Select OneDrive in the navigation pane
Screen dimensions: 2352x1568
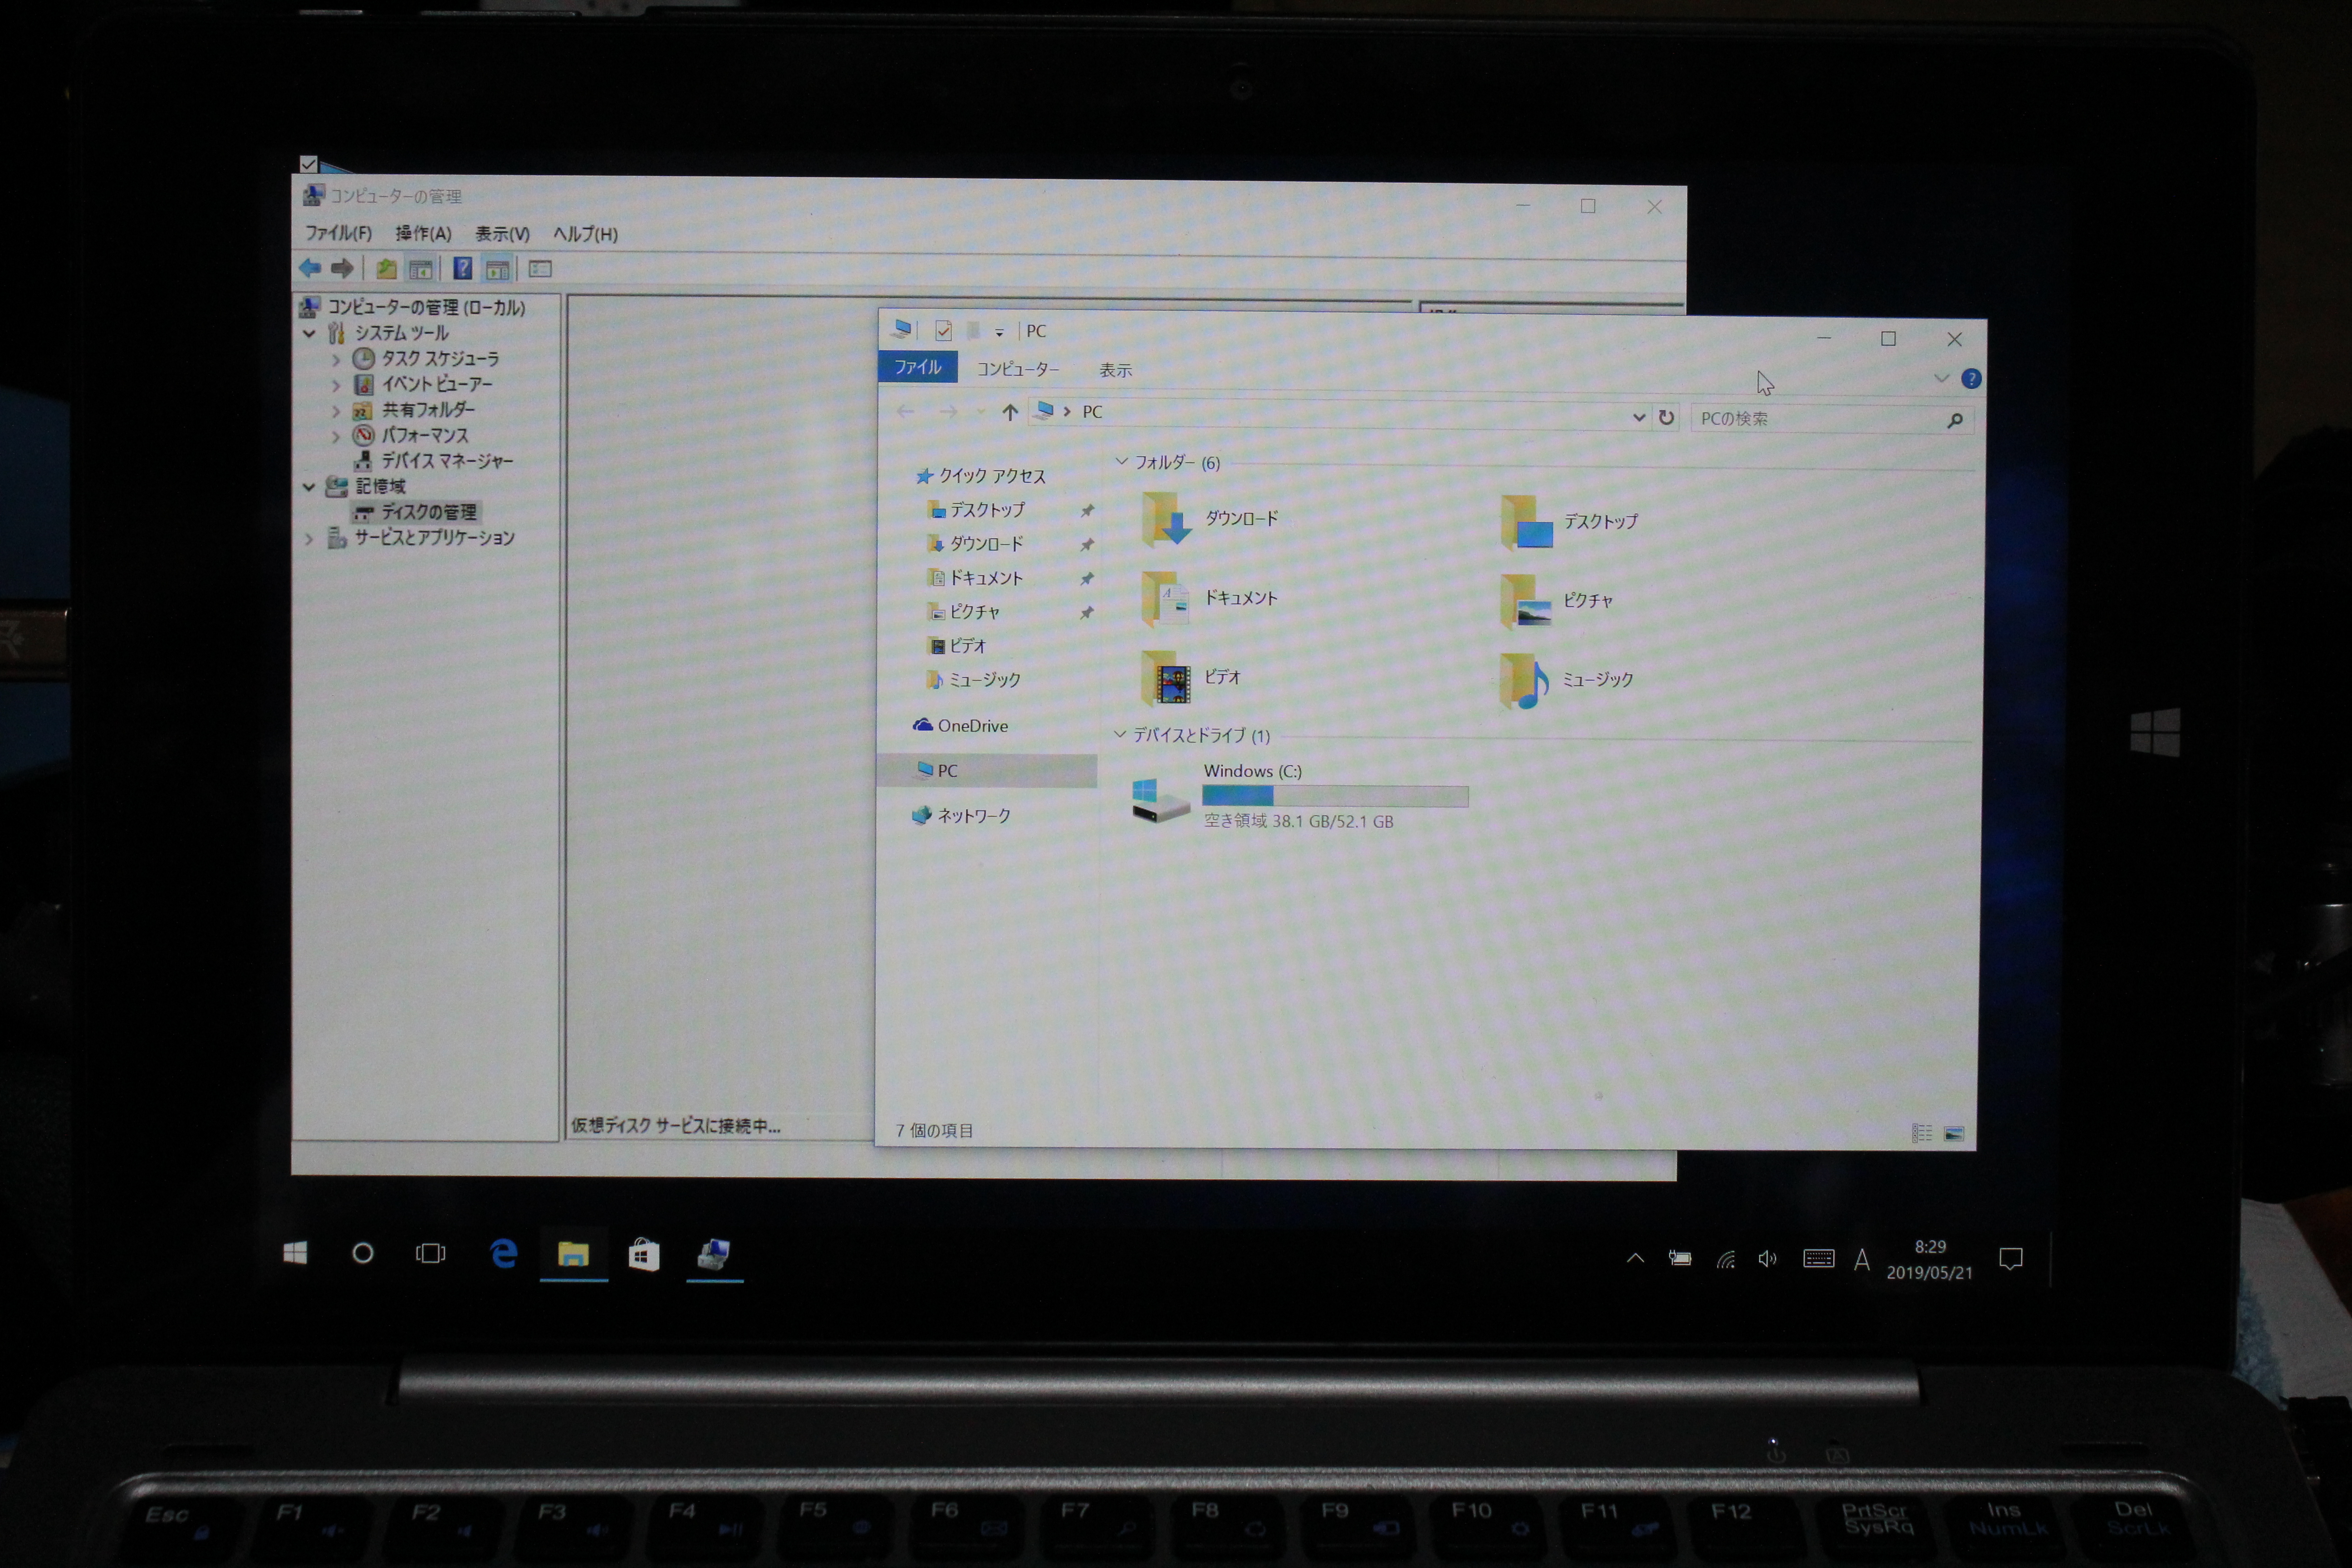tap(971, 726)
